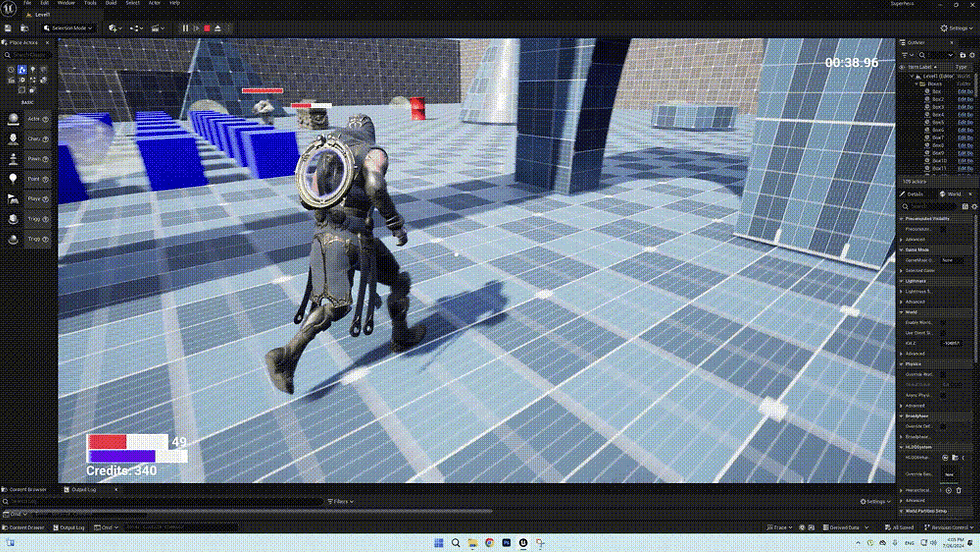Open the editor Settings dropdown top right
The width and height of the screenshot is (980, 552).
tap(956, 28)
